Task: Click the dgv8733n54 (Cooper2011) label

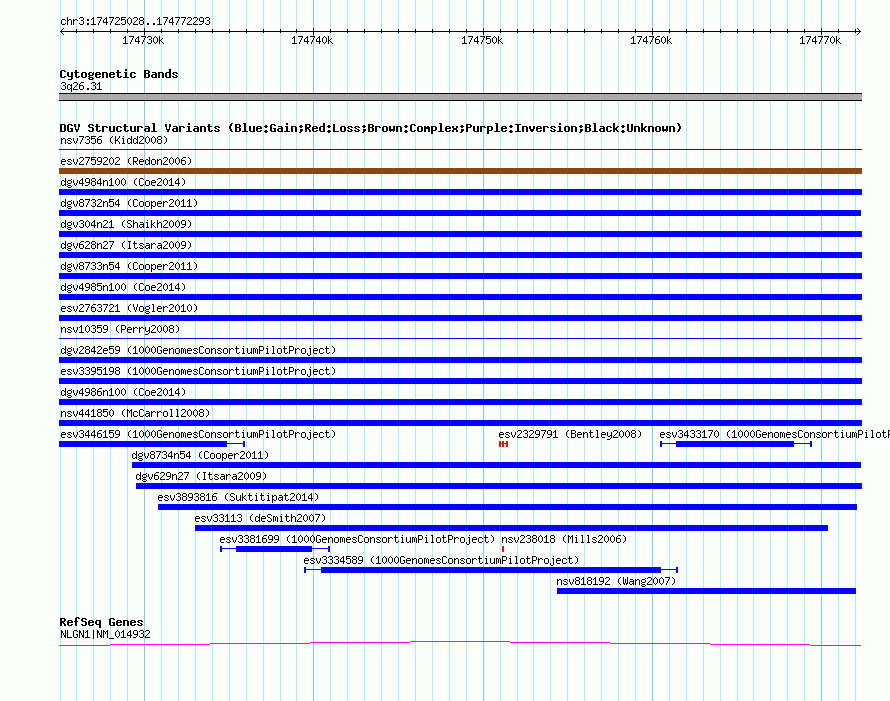Action: click(x=129, y=266)
